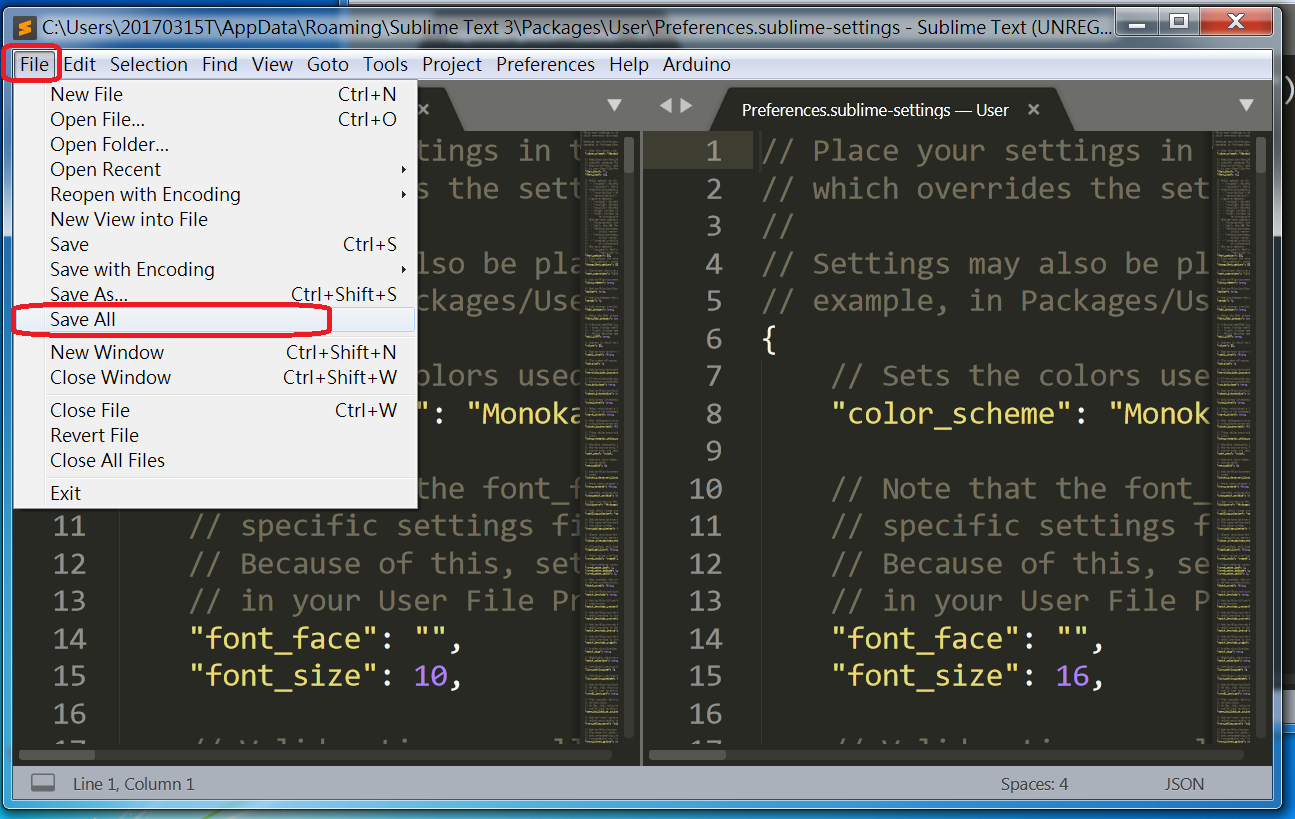Click the opening brace on line 6
The width and height of the screenshot is (1295, 819).
point(769,339)
